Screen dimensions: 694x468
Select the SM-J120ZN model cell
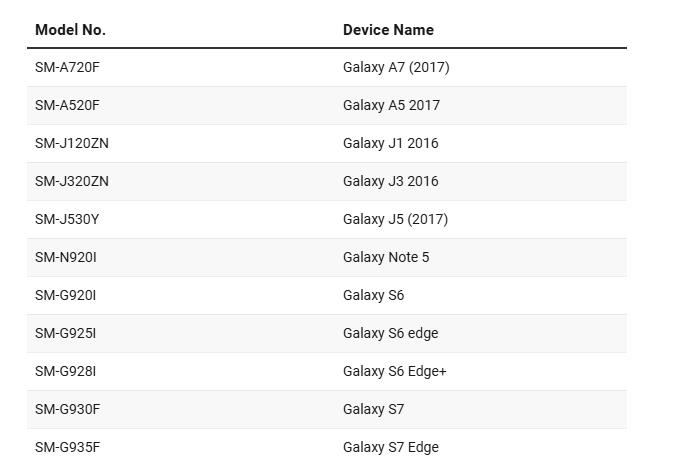coord(72,143)
